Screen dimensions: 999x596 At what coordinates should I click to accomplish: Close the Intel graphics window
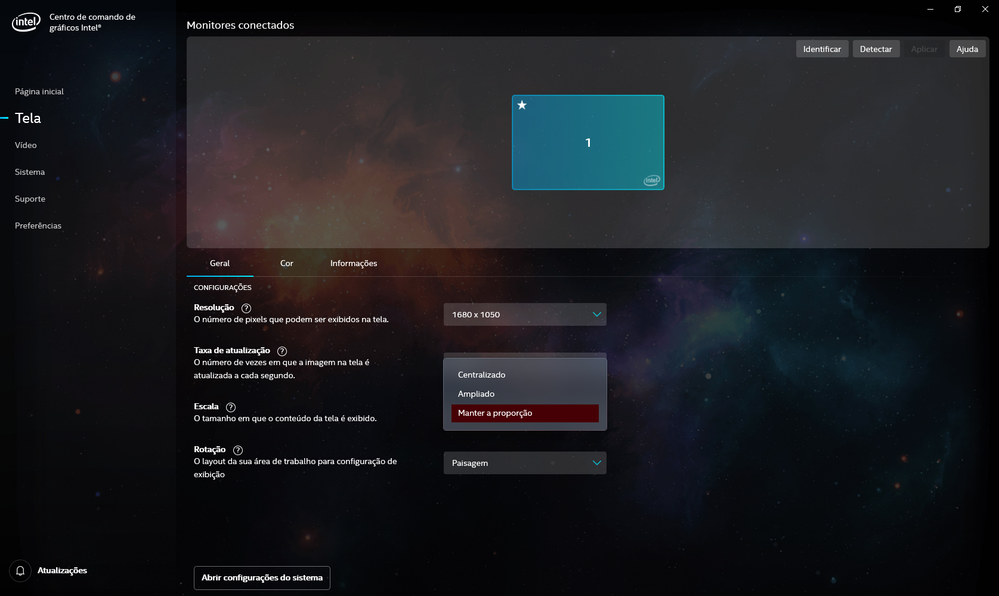(x=985, y=9)
